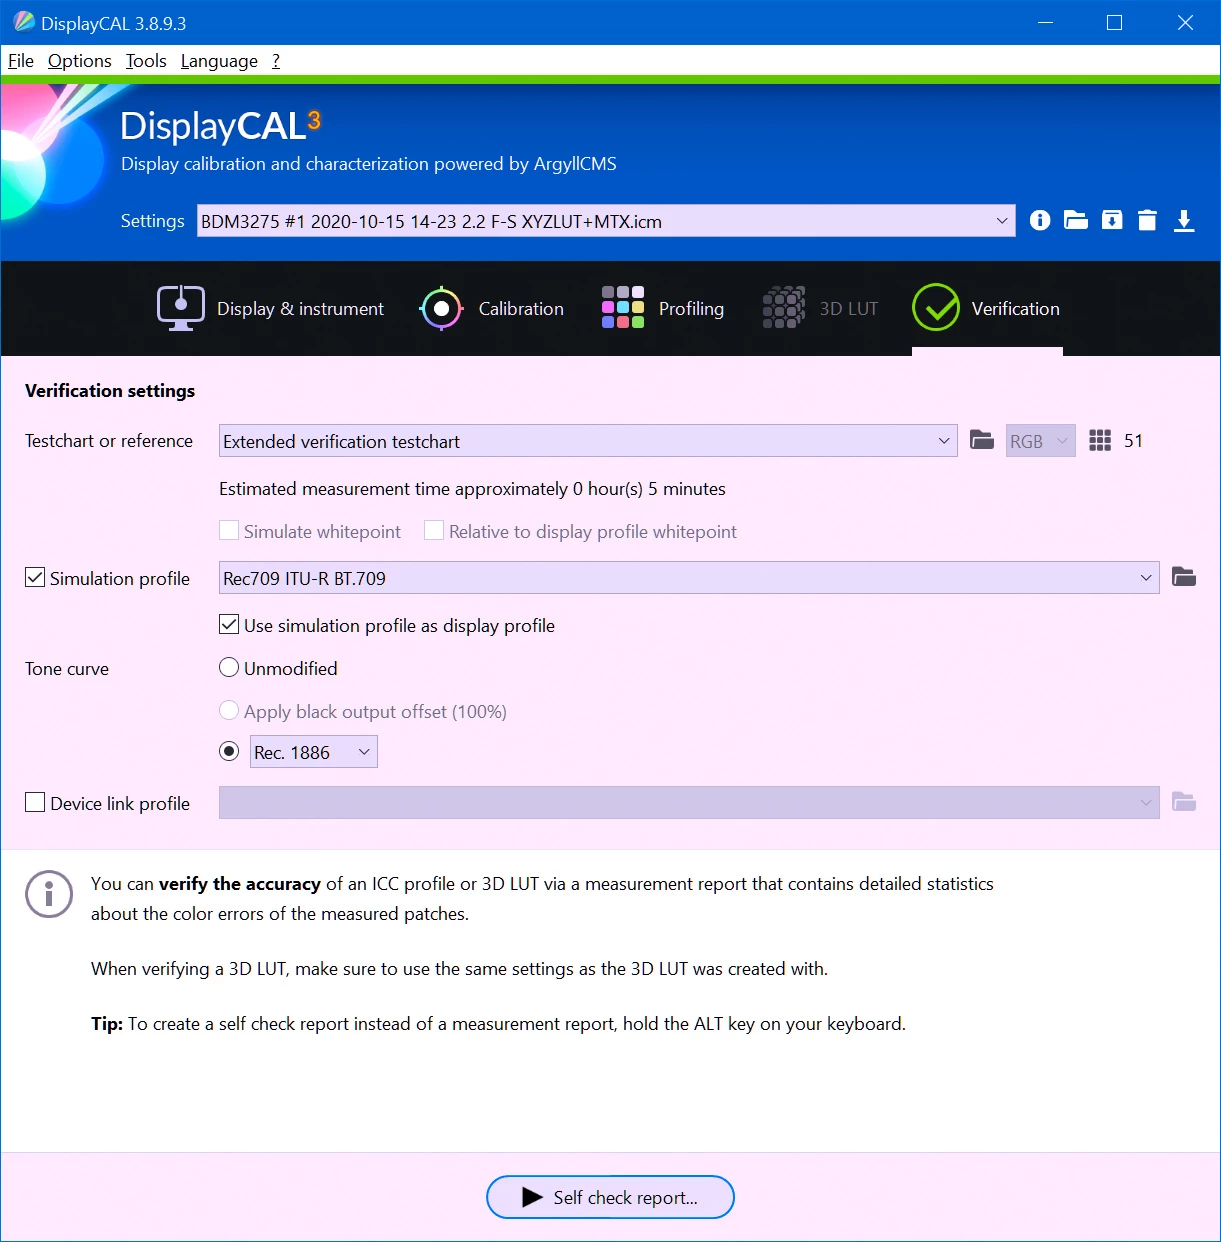1221x1242 pixels.
Task: Open the Language menu
Action: [x=219, y=61]
